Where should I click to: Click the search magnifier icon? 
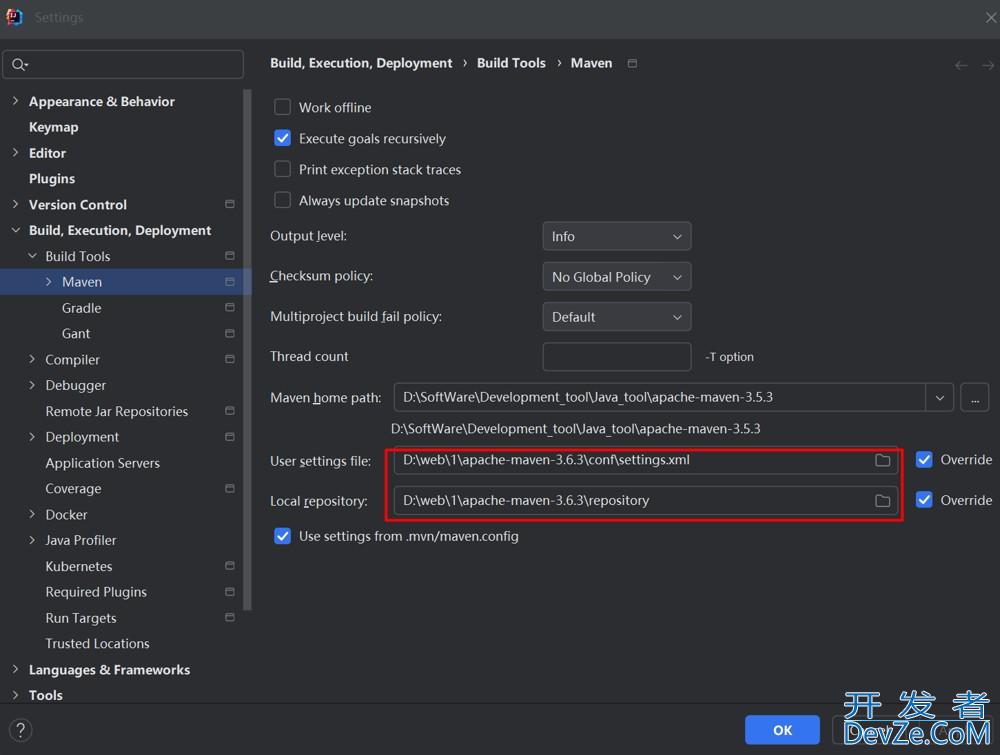(20, 65)
